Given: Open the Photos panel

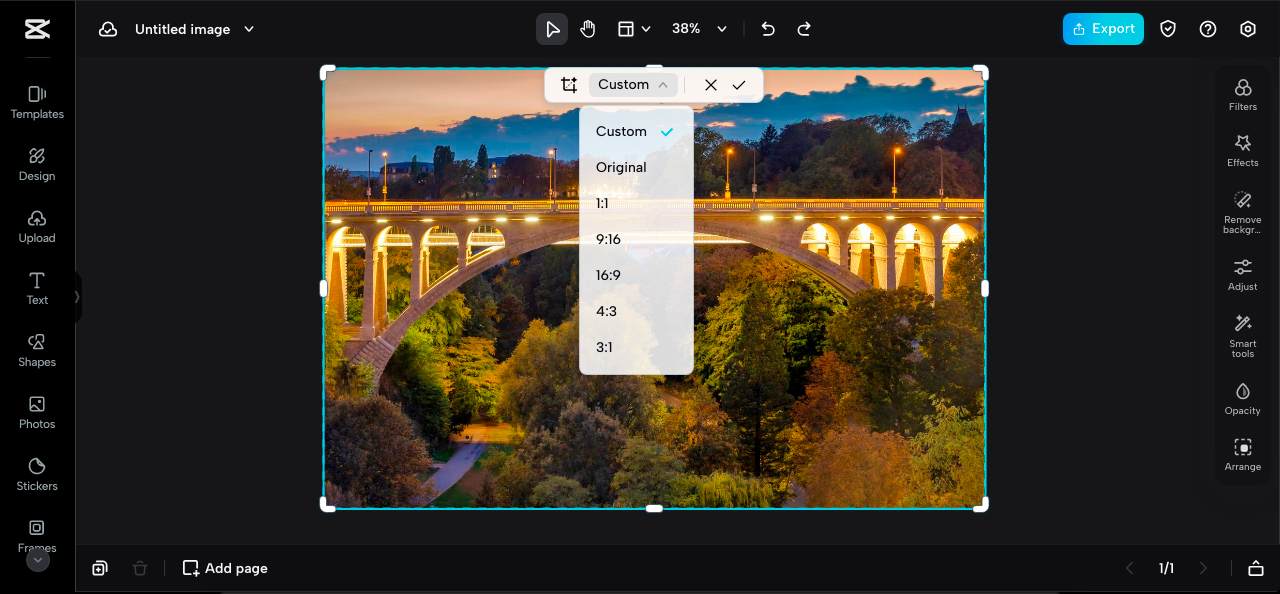Looking at the screenshot, I should pos(37,412).
